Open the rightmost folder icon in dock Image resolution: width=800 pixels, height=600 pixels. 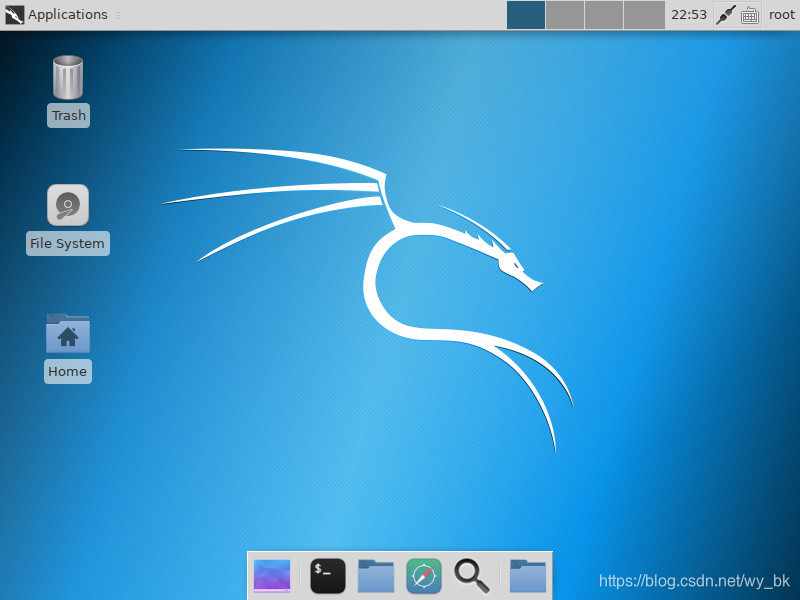[528, 576]
